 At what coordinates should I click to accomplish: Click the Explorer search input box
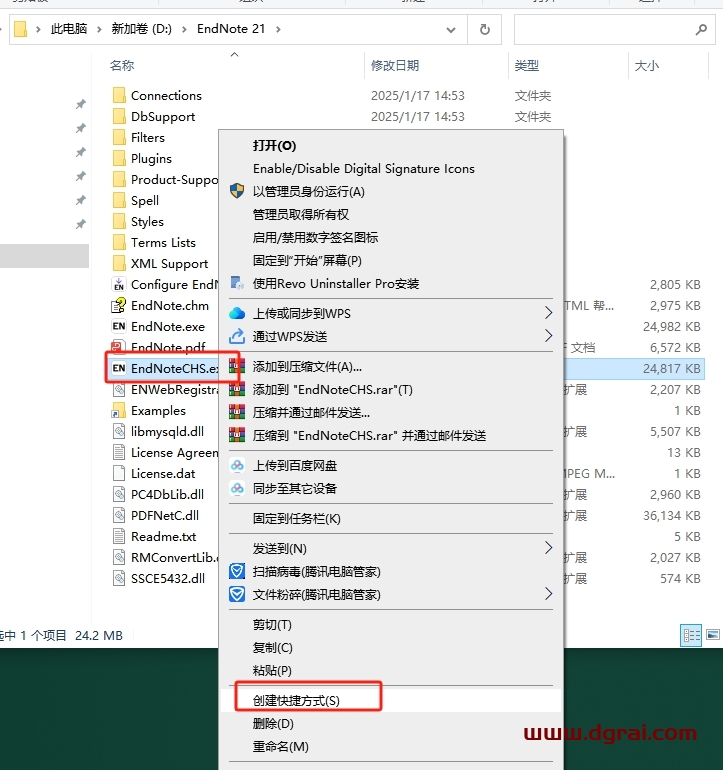pos(610,29)
